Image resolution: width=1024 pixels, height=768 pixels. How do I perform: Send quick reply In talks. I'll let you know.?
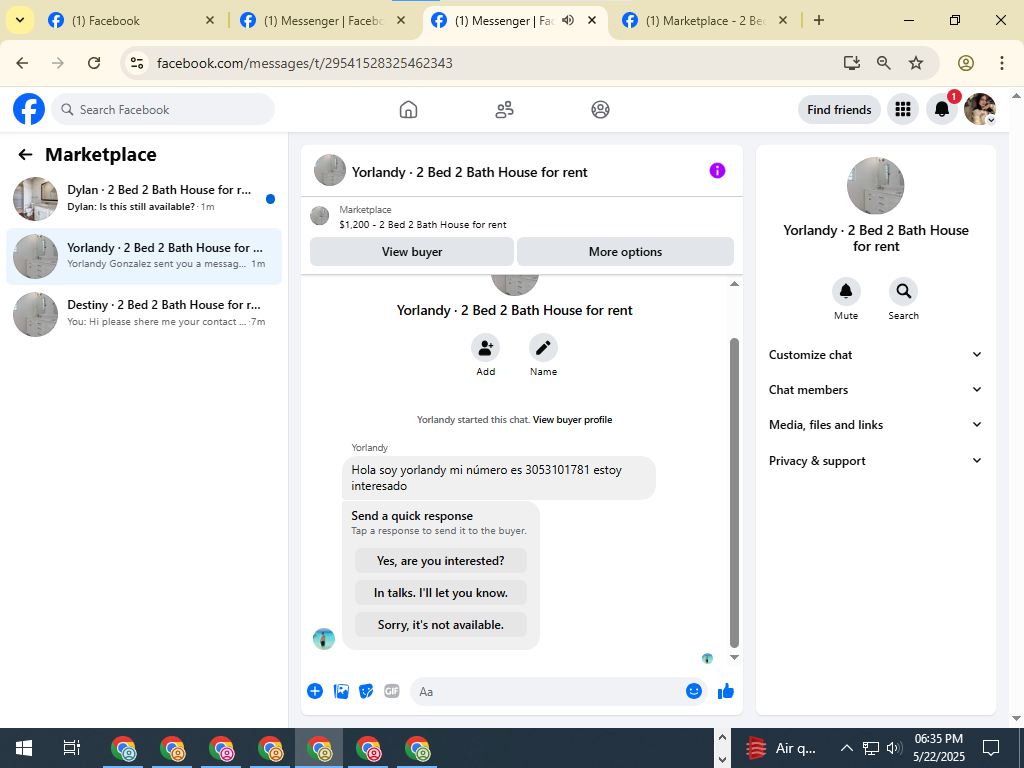(x=441, y=593)
